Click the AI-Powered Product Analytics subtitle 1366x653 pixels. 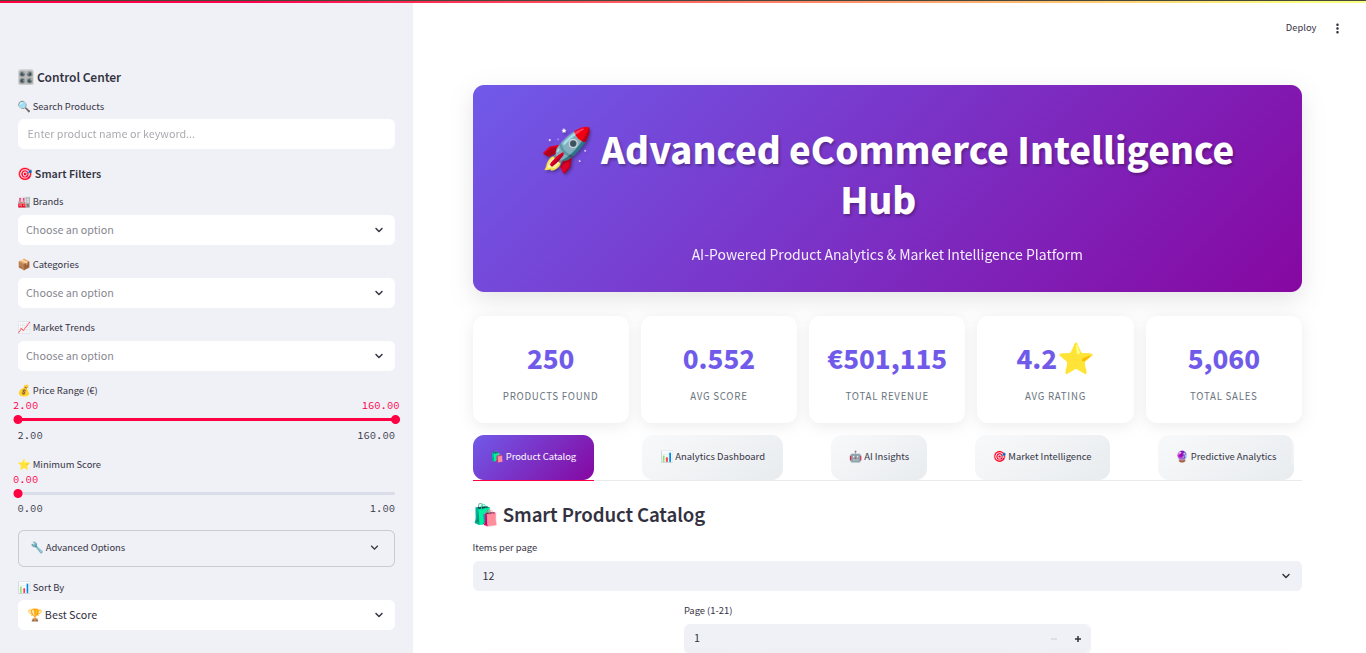[x=887, y=255]
